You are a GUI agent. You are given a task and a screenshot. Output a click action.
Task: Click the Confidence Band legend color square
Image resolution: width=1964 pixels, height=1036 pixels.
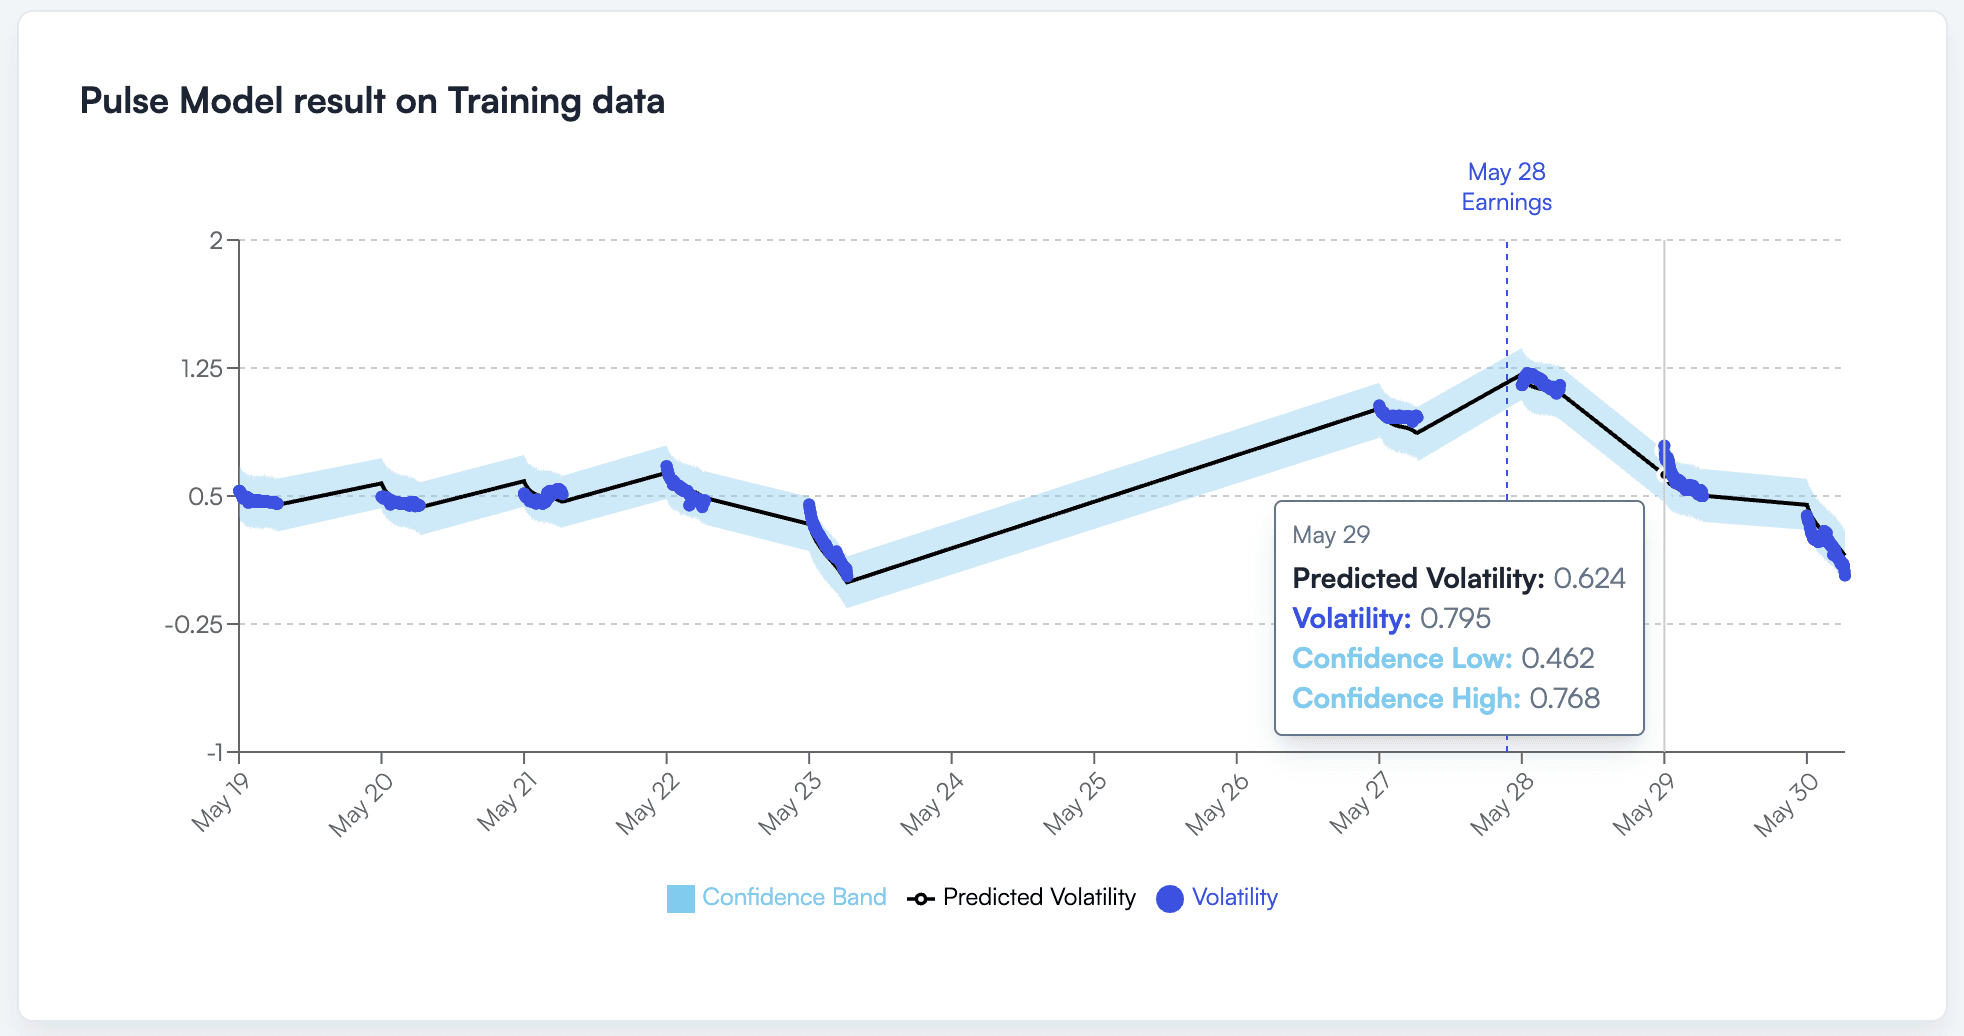pos(680,898)
